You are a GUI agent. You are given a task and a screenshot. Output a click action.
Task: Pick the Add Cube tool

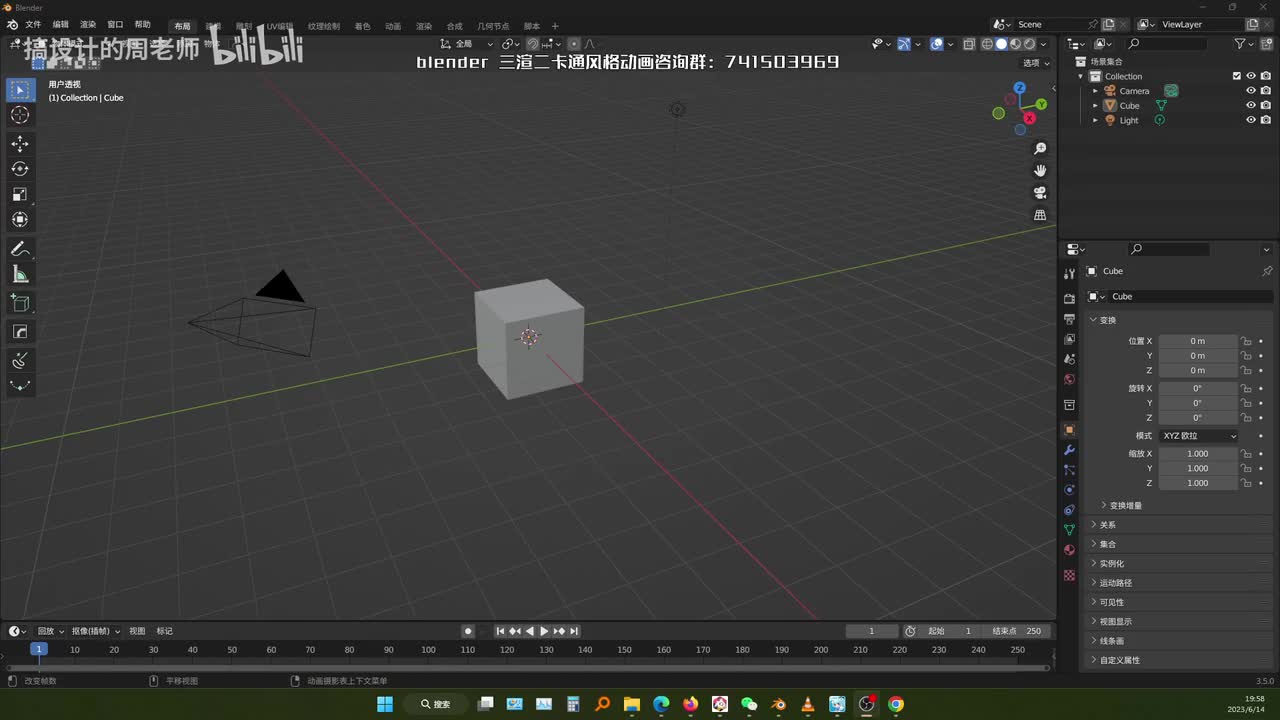pos(20,303)
